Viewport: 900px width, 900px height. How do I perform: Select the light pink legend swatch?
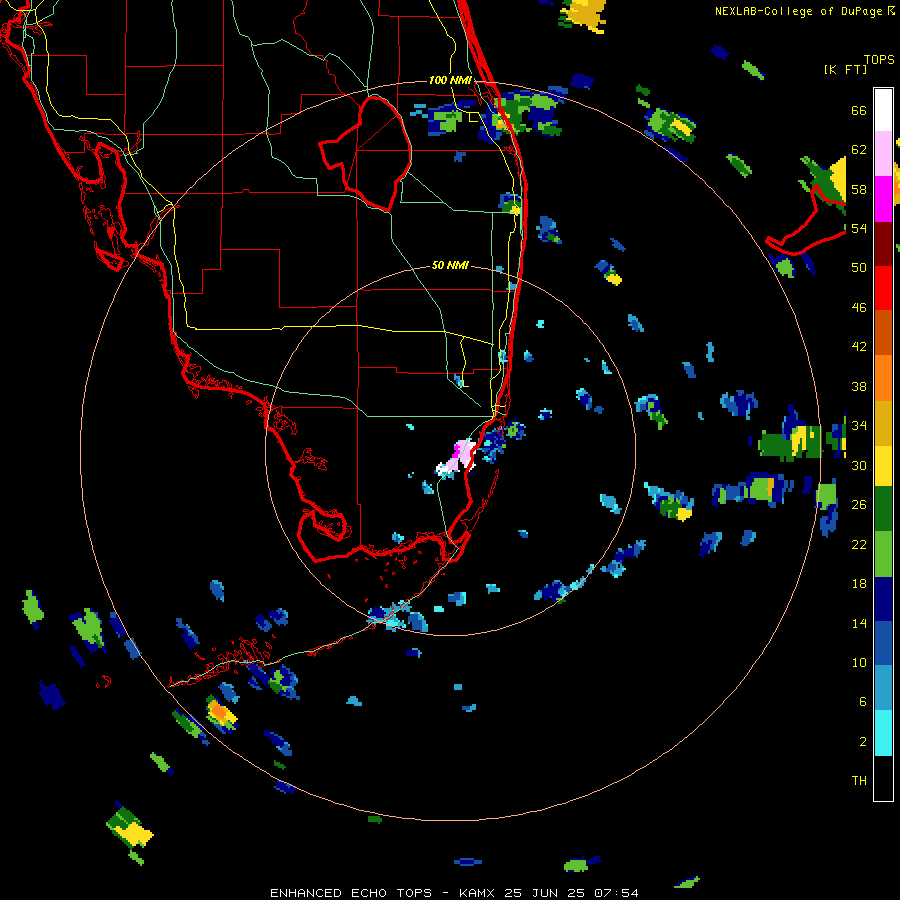[x=883, y=154]
